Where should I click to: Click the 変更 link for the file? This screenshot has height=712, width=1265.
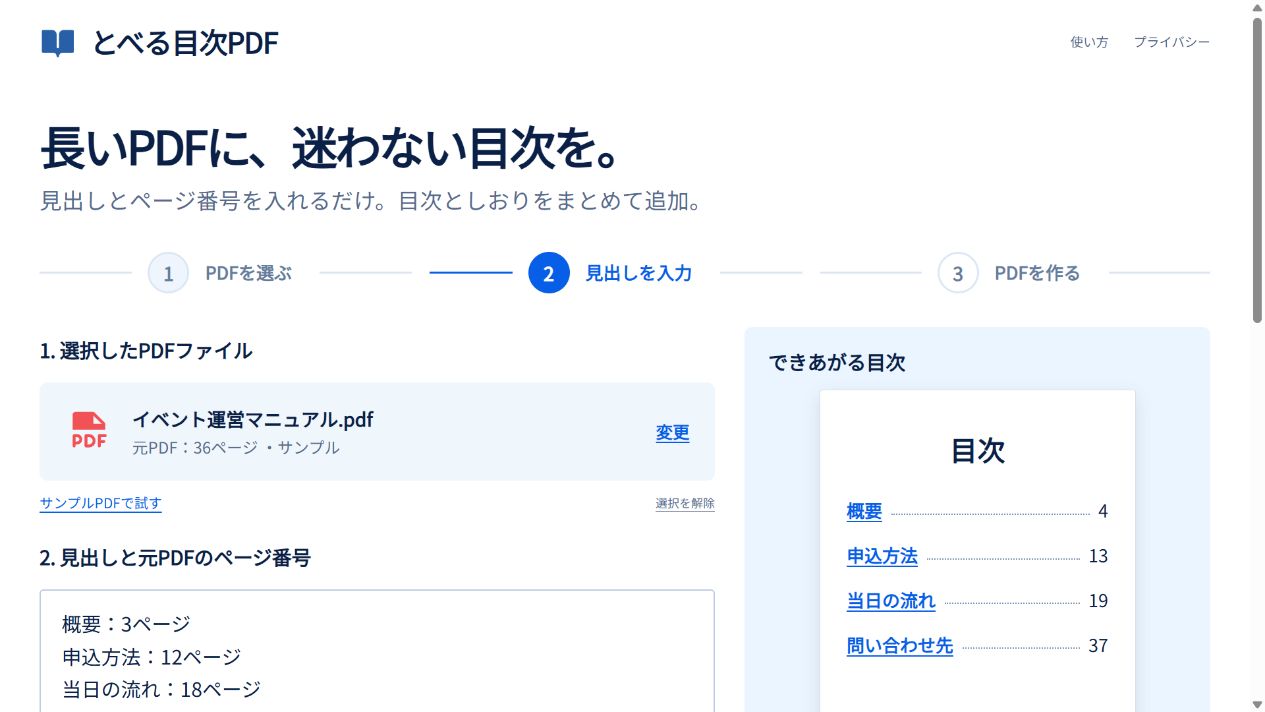672,432
